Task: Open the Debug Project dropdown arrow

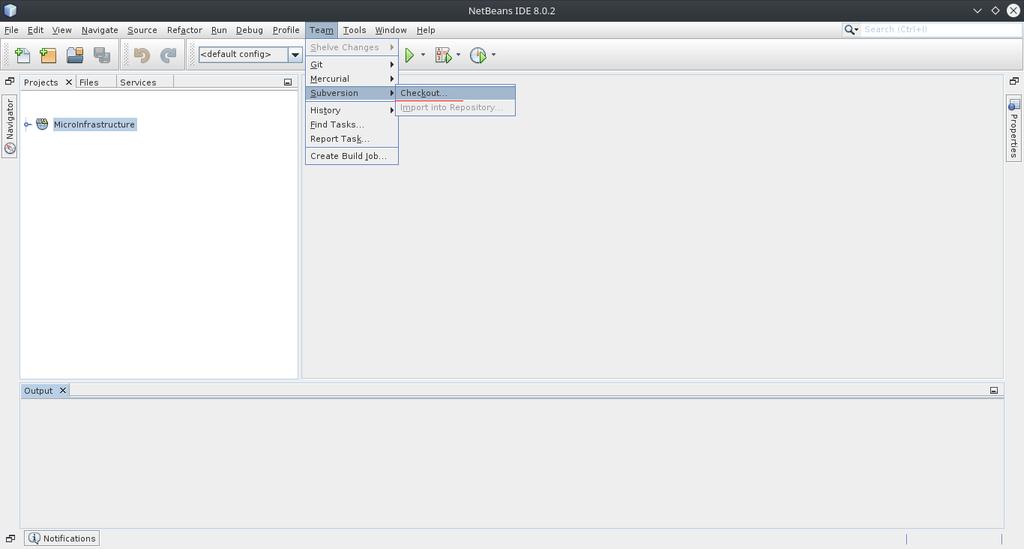Action: [x=458, y=55]
